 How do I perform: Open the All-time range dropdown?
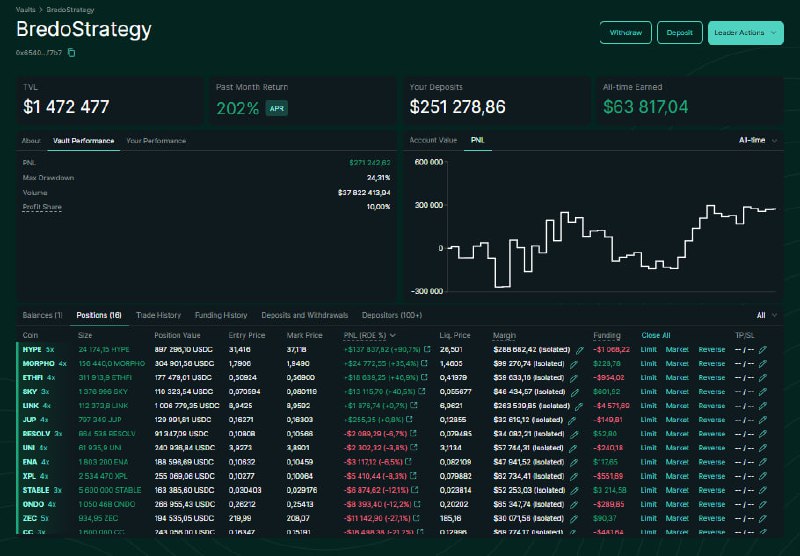(x=758, y=140)
